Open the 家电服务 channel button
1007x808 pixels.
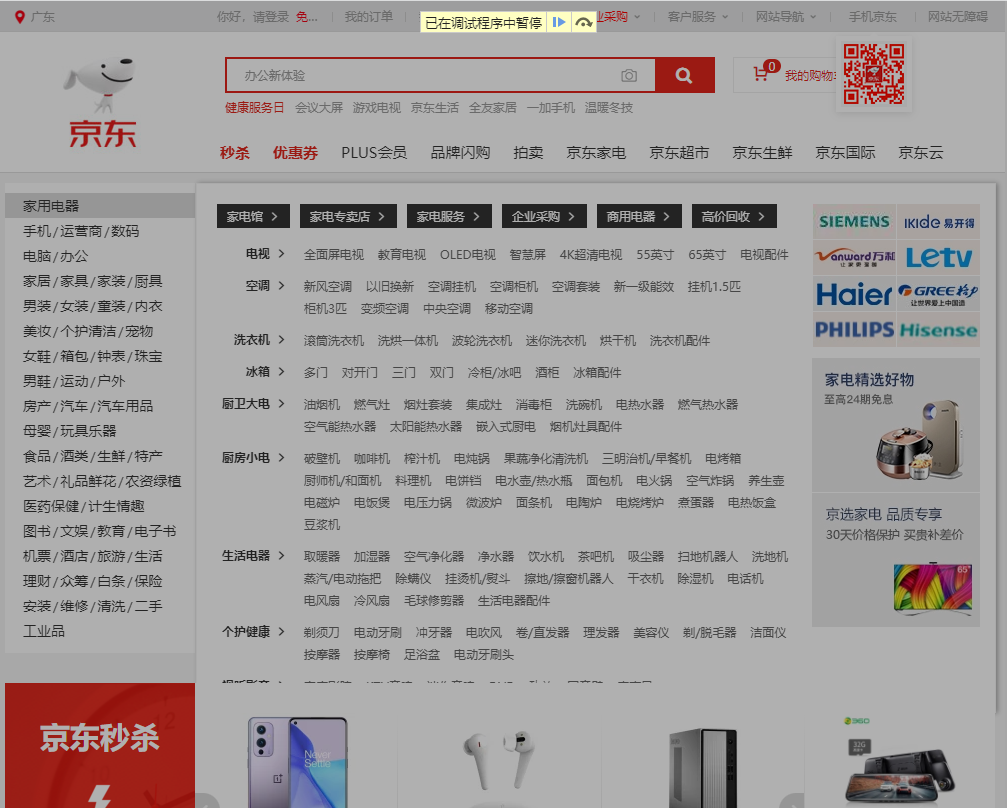click(x=449, y=216)
